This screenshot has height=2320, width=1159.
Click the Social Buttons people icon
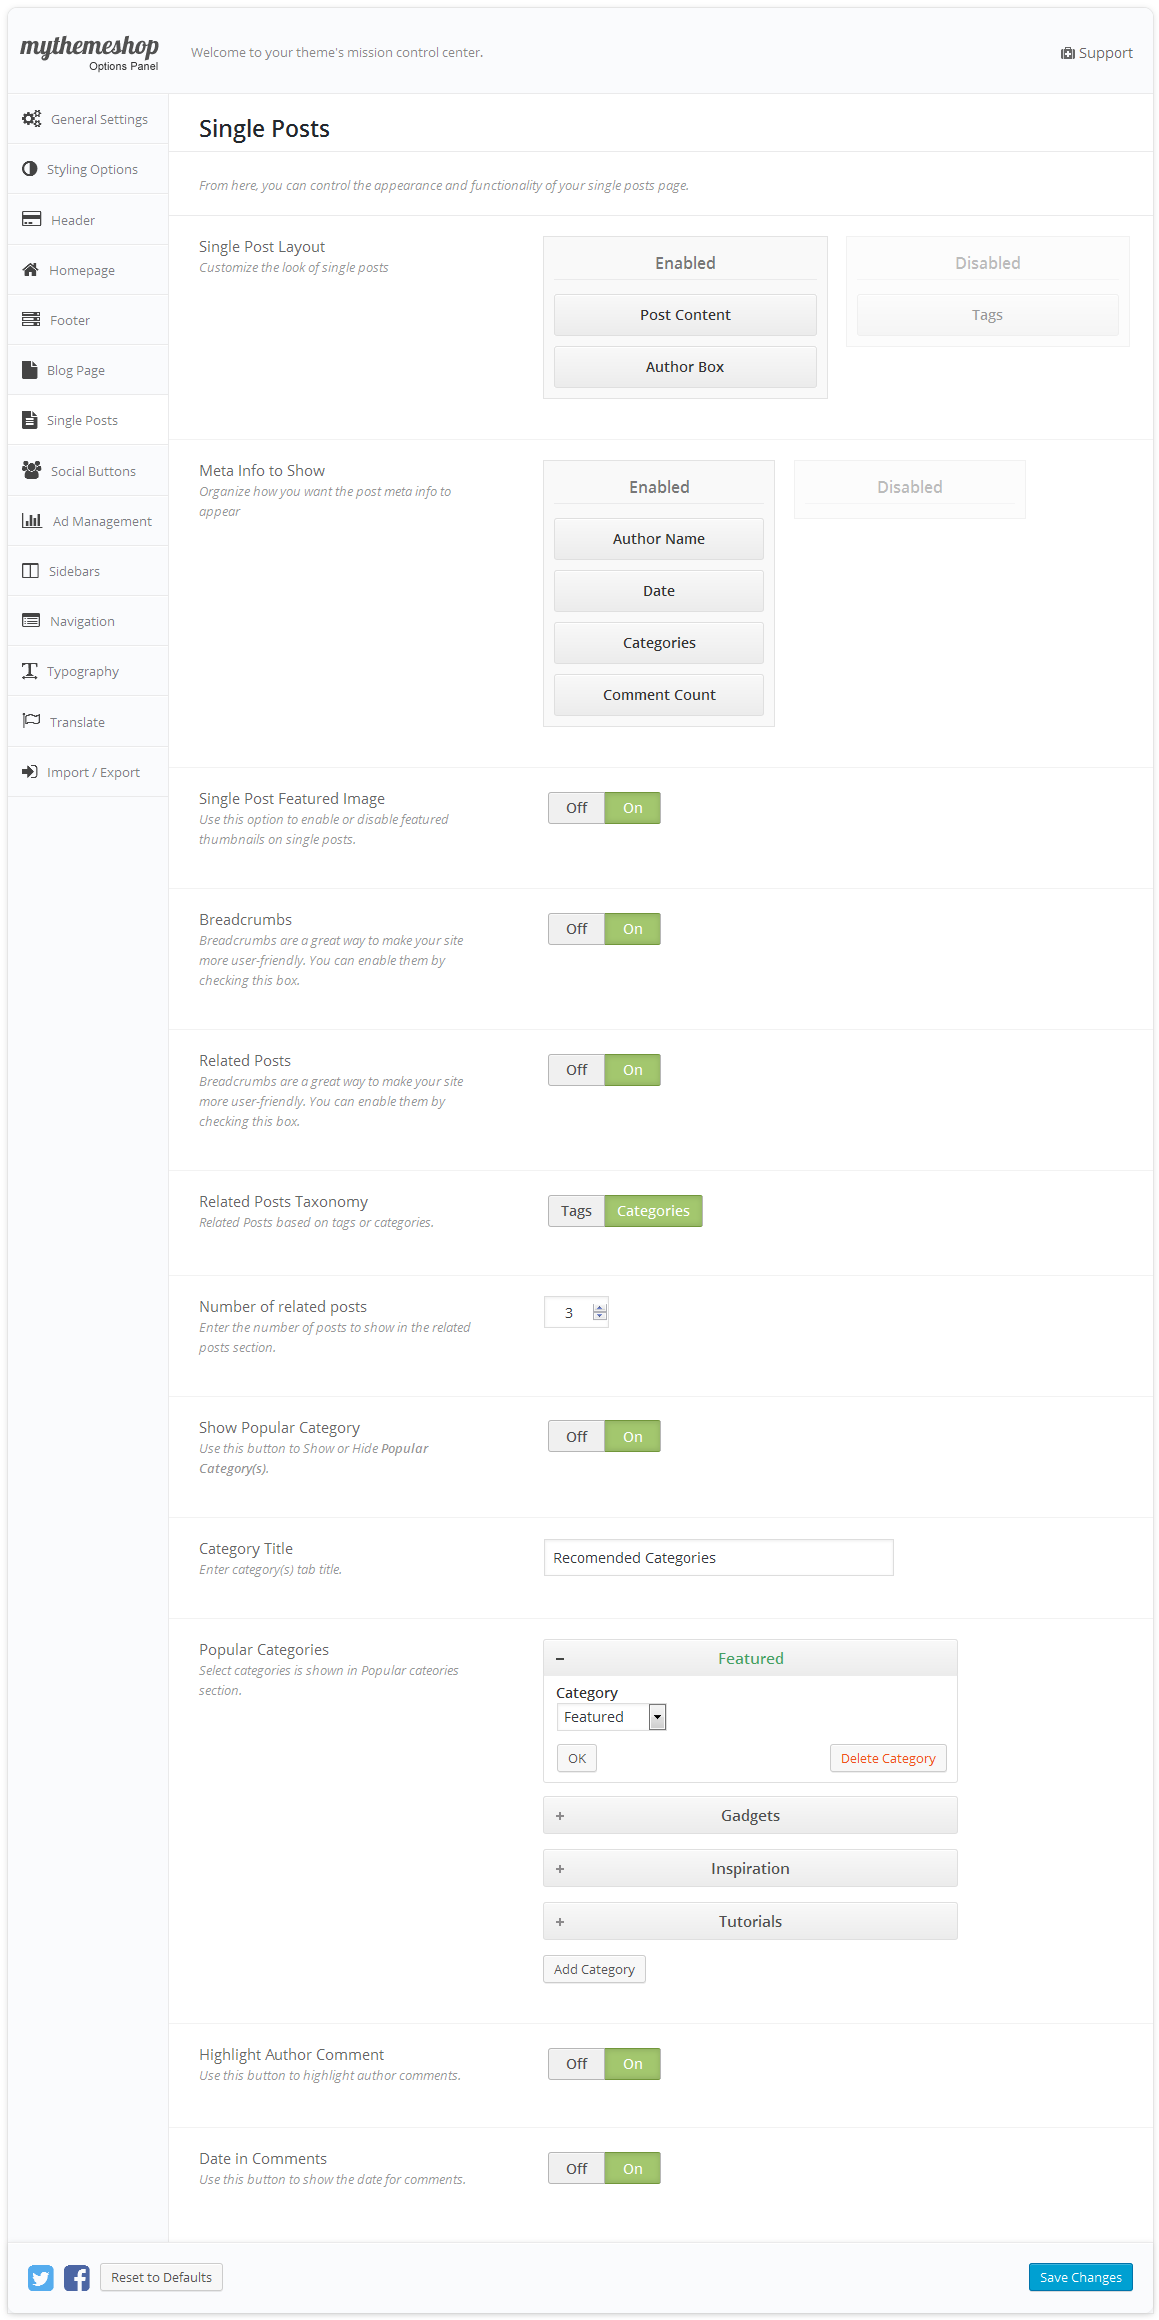(32, 470)
